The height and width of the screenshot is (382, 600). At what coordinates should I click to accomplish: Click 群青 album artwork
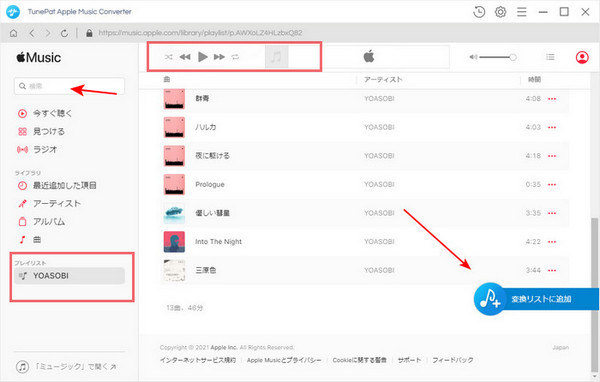click(x=174, y=99)
